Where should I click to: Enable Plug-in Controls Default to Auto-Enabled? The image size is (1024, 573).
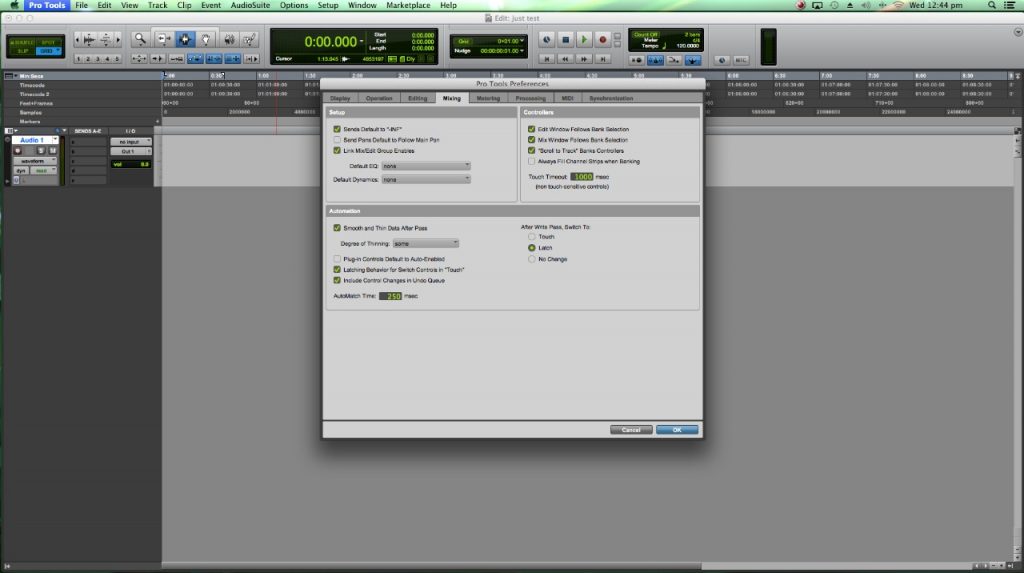tap(337, 259)
